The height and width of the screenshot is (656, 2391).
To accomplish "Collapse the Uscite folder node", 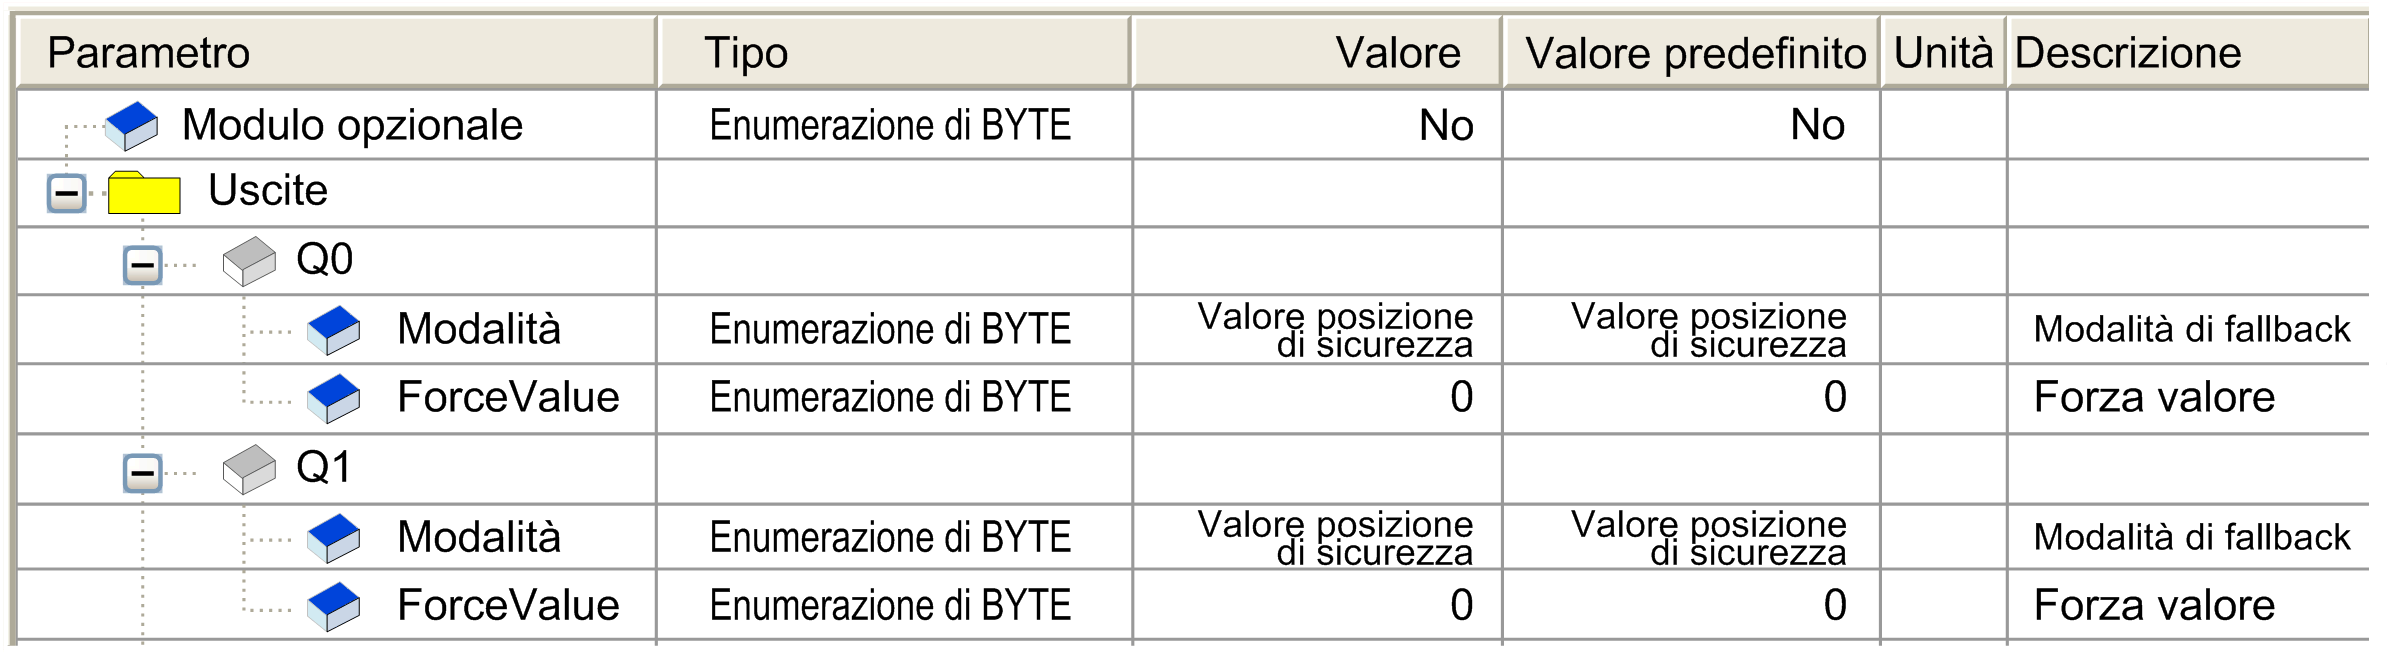I will [x=67, y=193].
